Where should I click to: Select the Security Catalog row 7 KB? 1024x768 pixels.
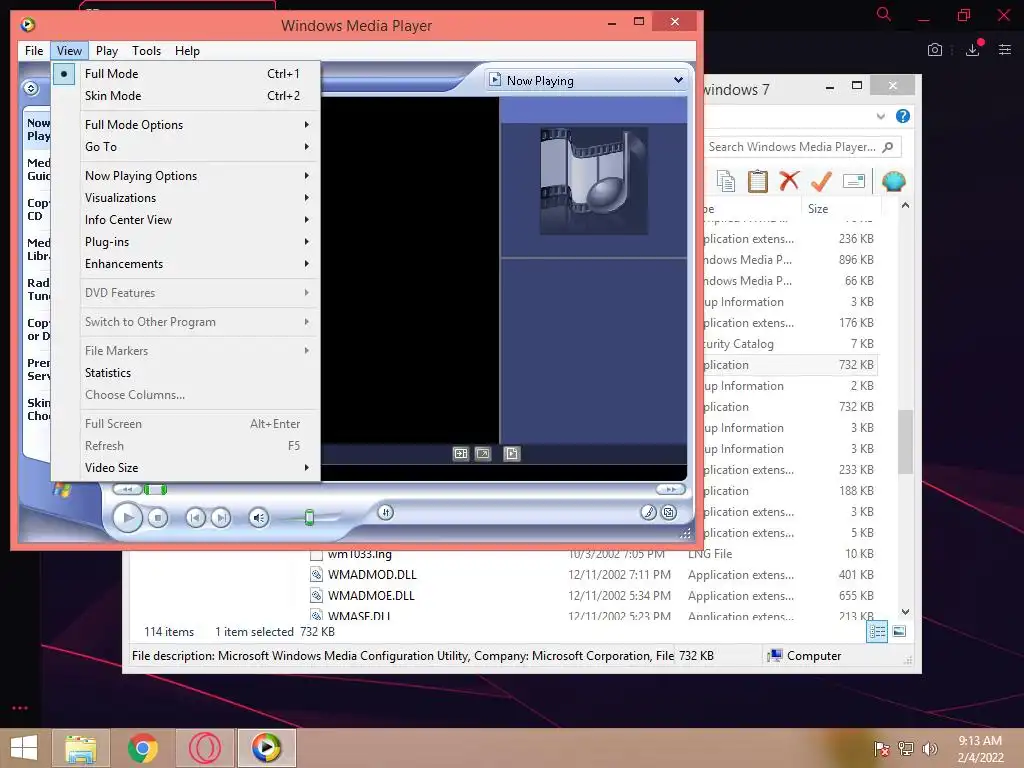788,344
